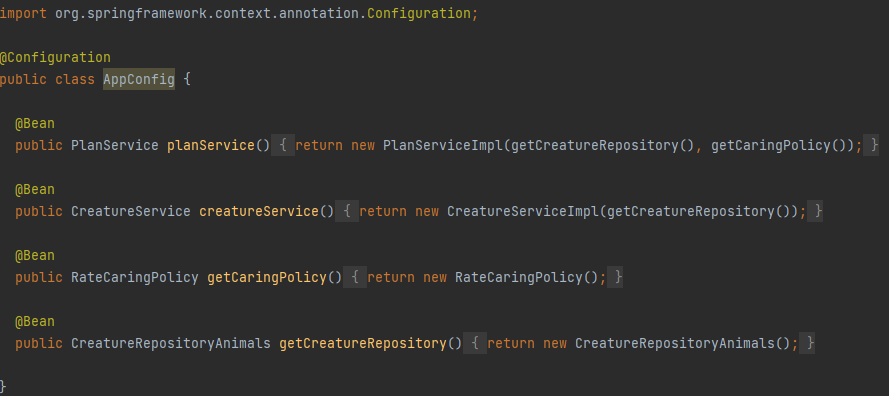Expand folded creatureService method opening brace

click(x=347, y=212)
